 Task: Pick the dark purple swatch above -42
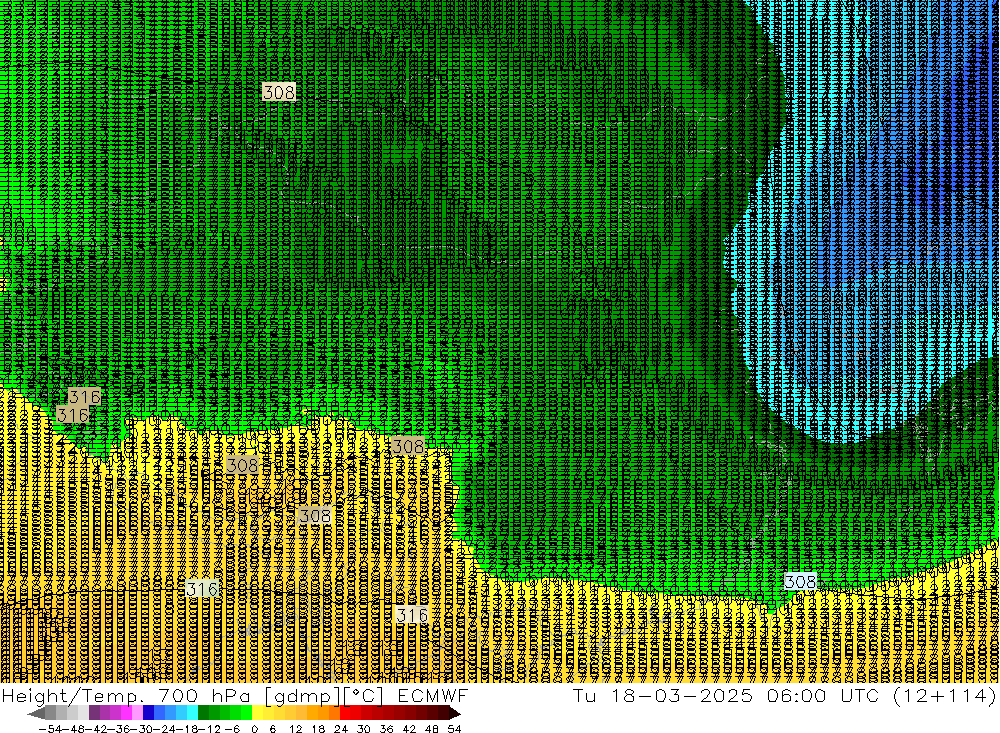(x=94, y=713)
